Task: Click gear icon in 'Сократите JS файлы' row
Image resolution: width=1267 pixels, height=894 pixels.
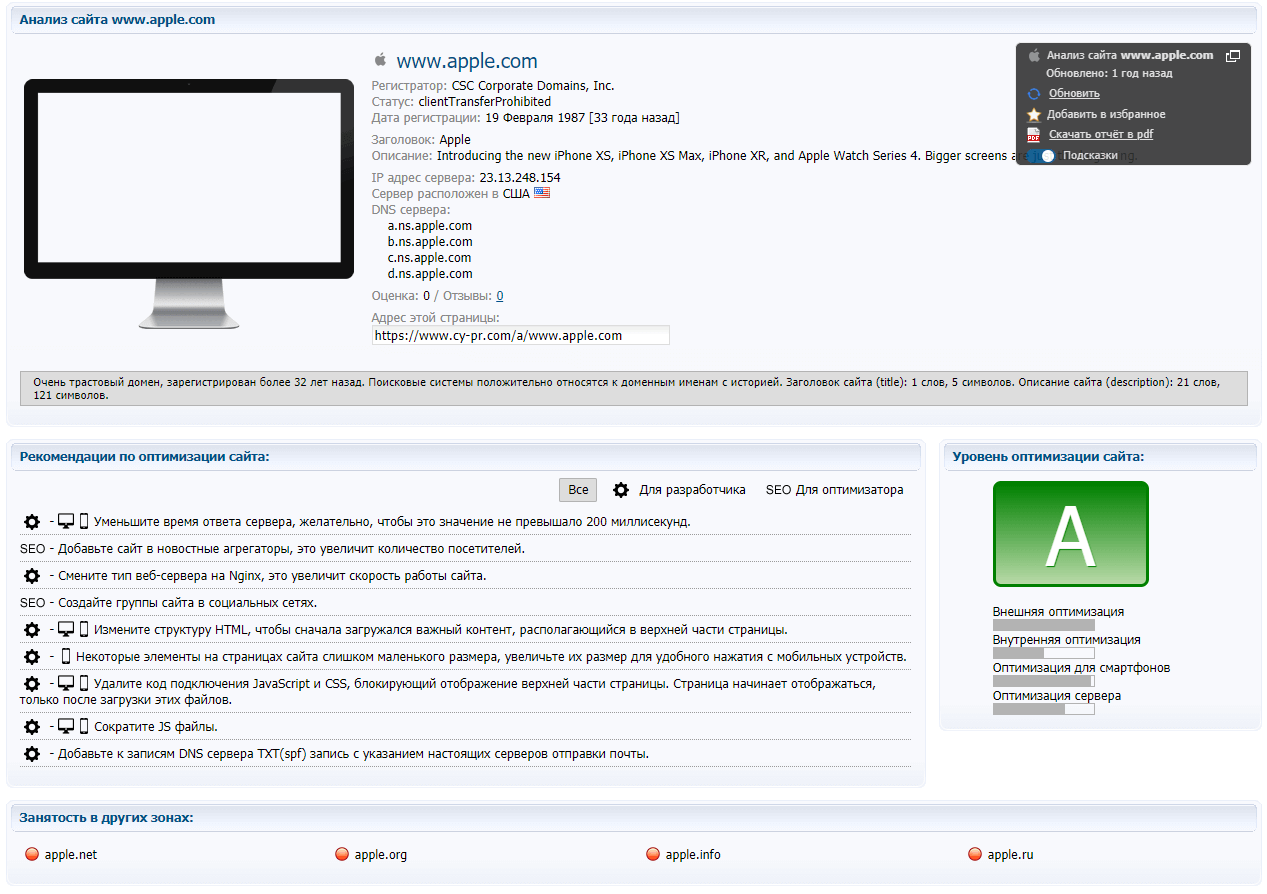Action: [x=32, y=727]
